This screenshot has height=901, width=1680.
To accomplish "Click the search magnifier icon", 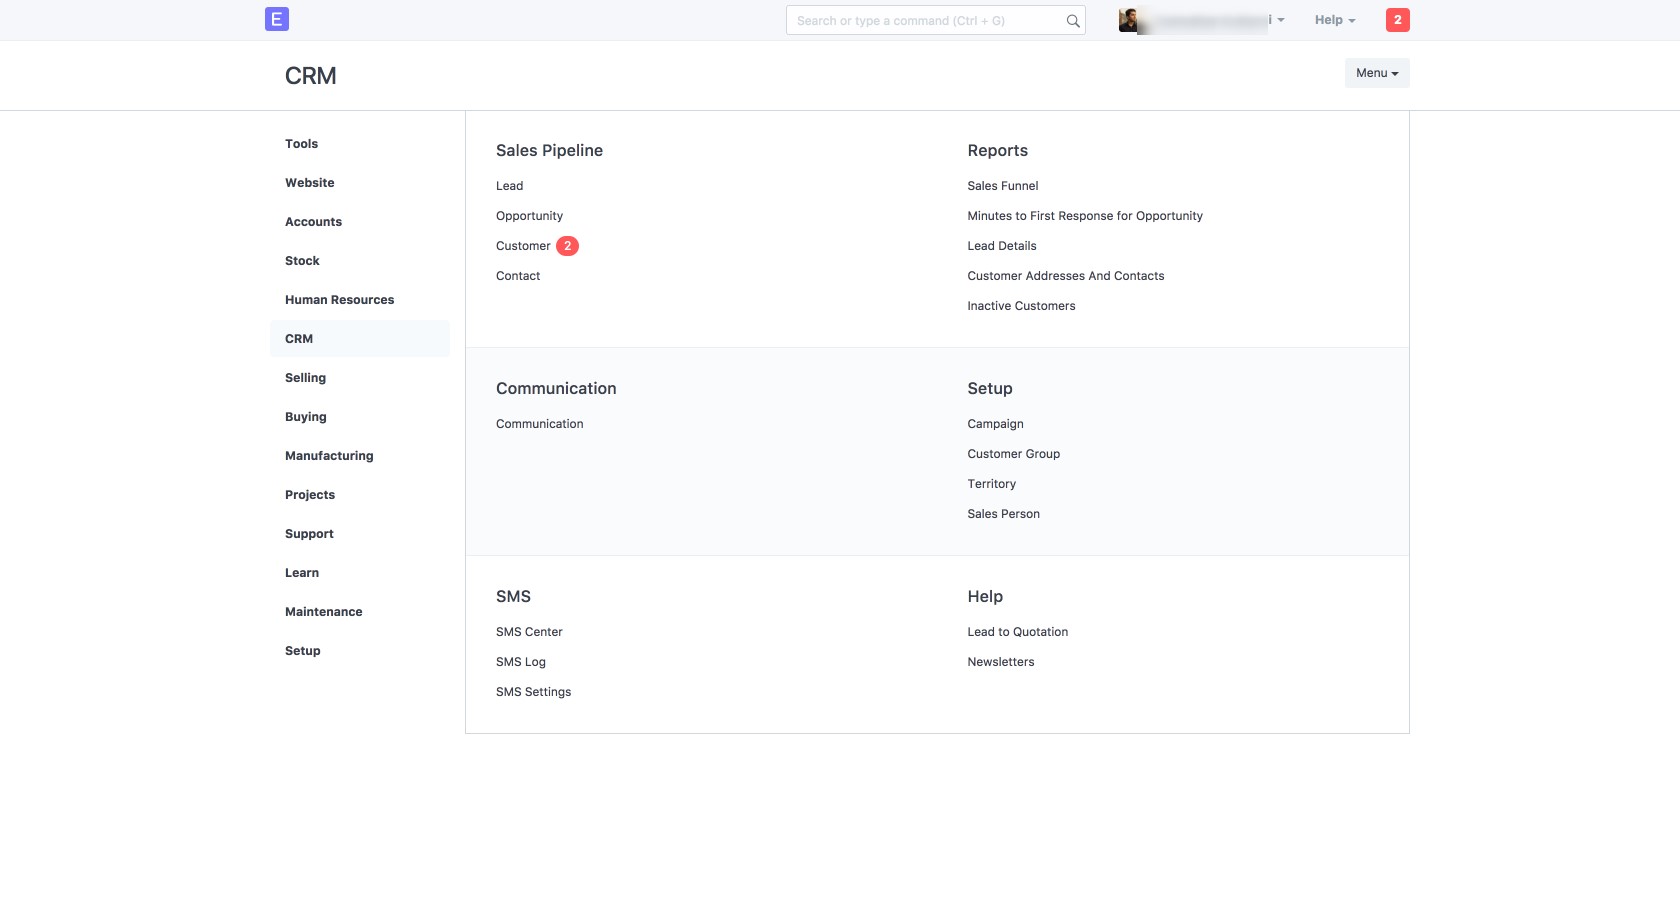I will click(x=1072, y=21).
